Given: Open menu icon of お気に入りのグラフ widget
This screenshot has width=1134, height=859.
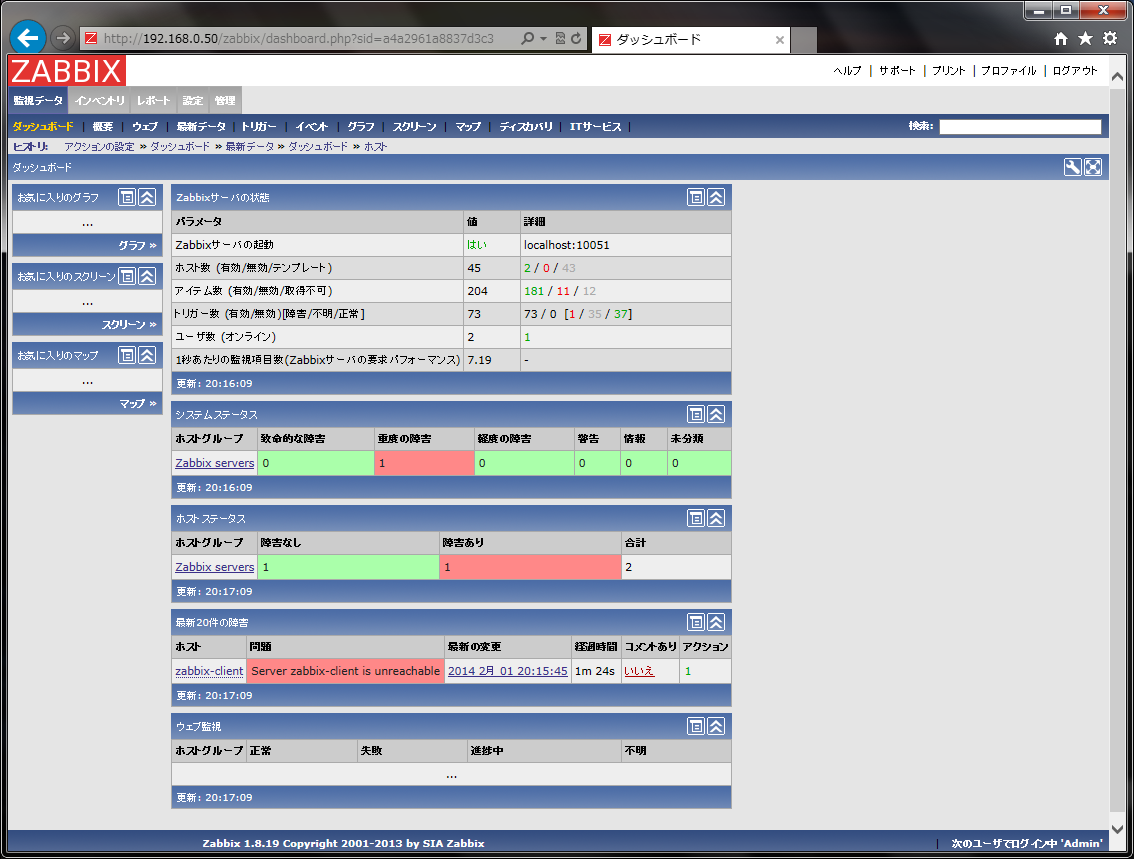Looking at the screenshot, I should point(127,197).
